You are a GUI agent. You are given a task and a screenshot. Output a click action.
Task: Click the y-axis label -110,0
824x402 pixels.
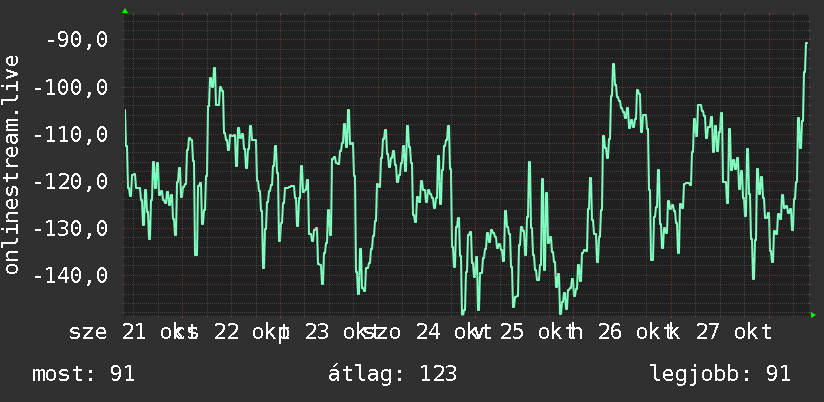(x=71, y=135)
